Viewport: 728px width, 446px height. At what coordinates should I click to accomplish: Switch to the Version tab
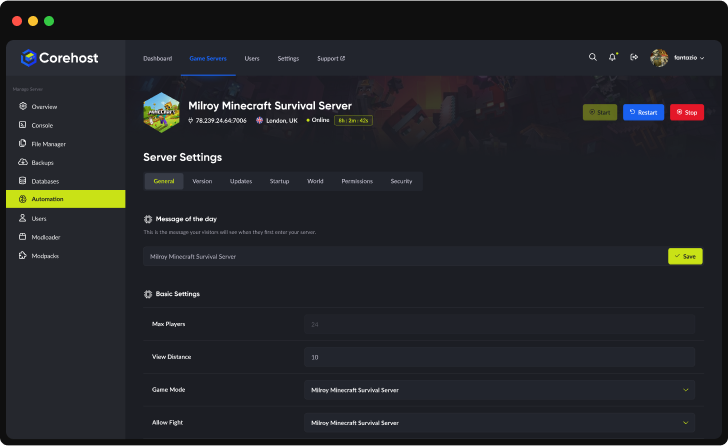[x=202, y=181]
